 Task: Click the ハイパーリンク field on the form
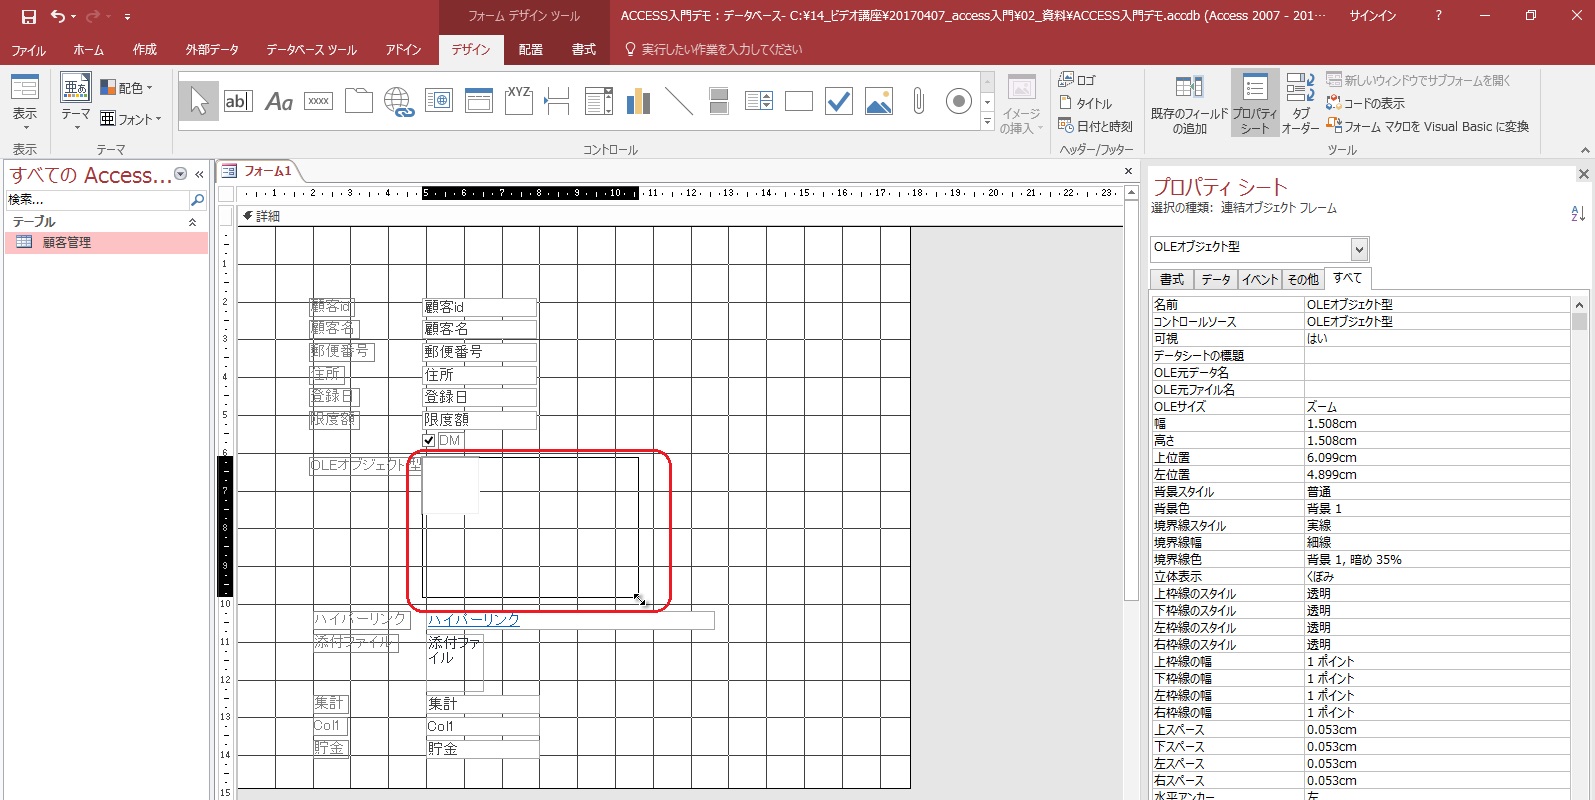(570, 620)
